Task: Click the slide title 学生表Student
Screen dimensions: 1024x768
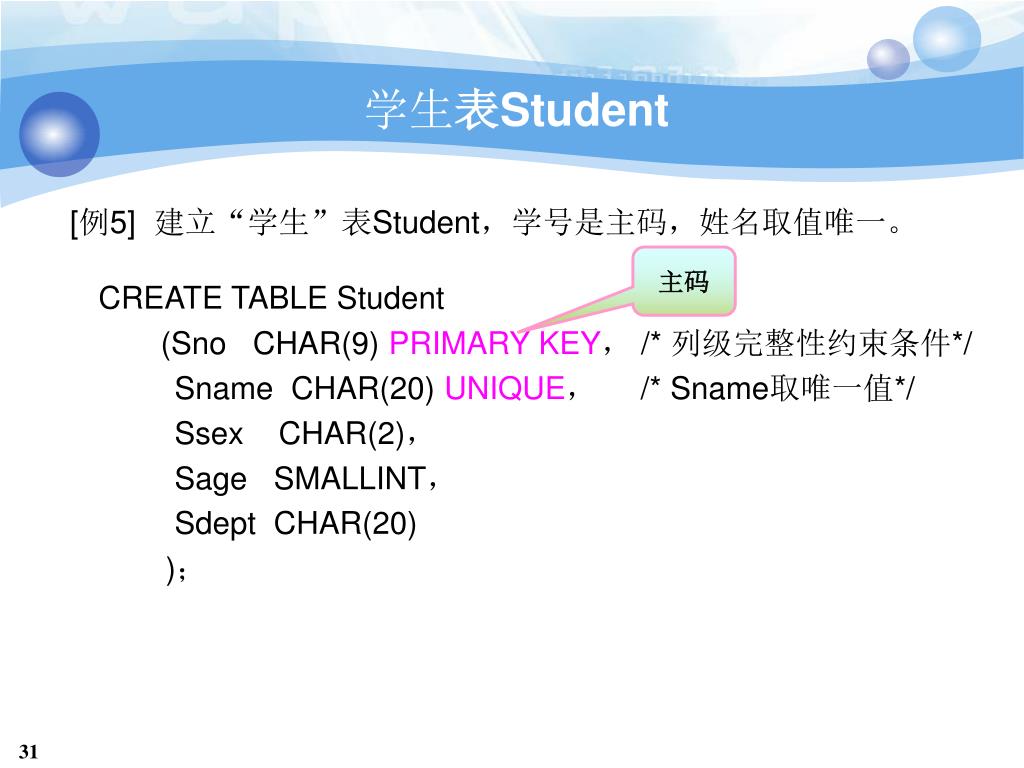Action: (517, 109)
